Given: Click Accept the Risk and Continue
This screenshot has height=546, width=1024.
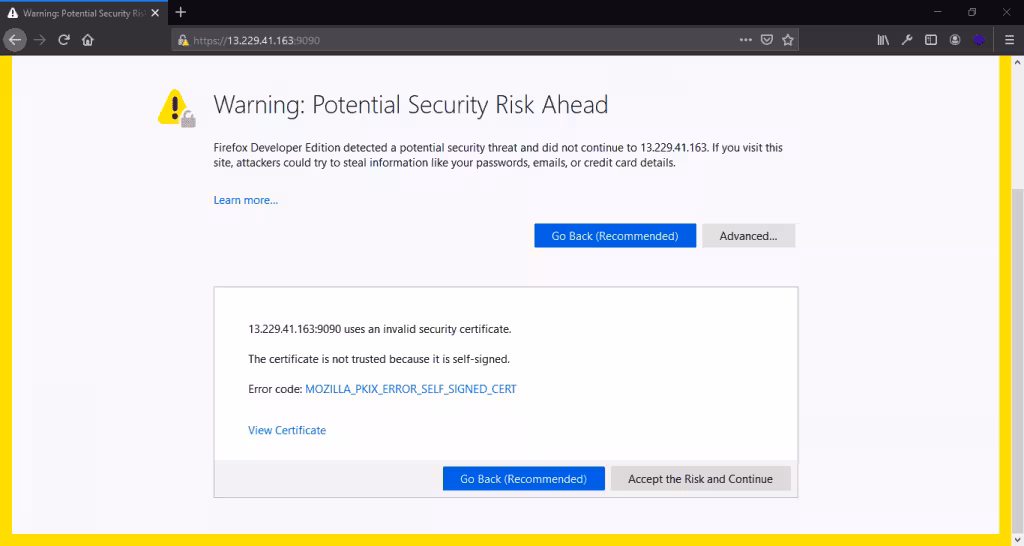Looking at the screenshot, I should (x=700, y=479).
